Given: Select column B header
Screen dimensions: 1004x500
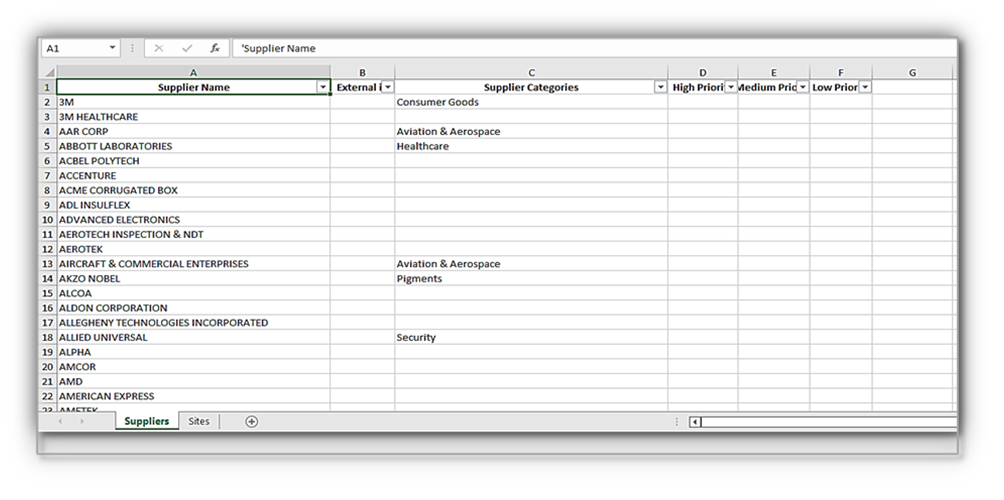Looking at the screenshot, I should click(x=362, y=73).
